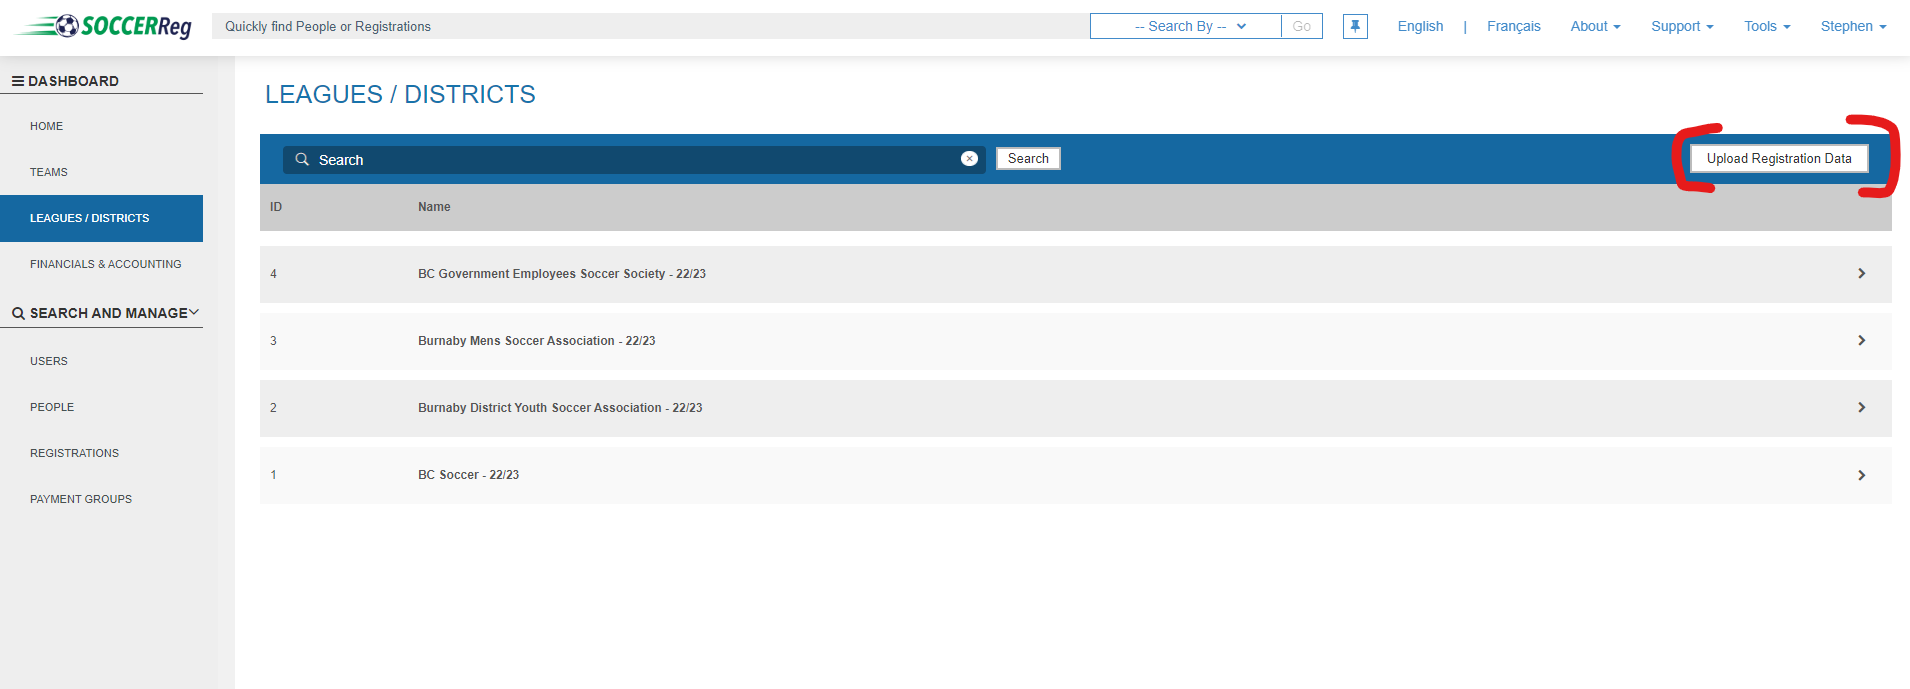The image size is (1910, 689).
Task: Go to Teams in the sidebar
Action: click(x=49, y=172)
